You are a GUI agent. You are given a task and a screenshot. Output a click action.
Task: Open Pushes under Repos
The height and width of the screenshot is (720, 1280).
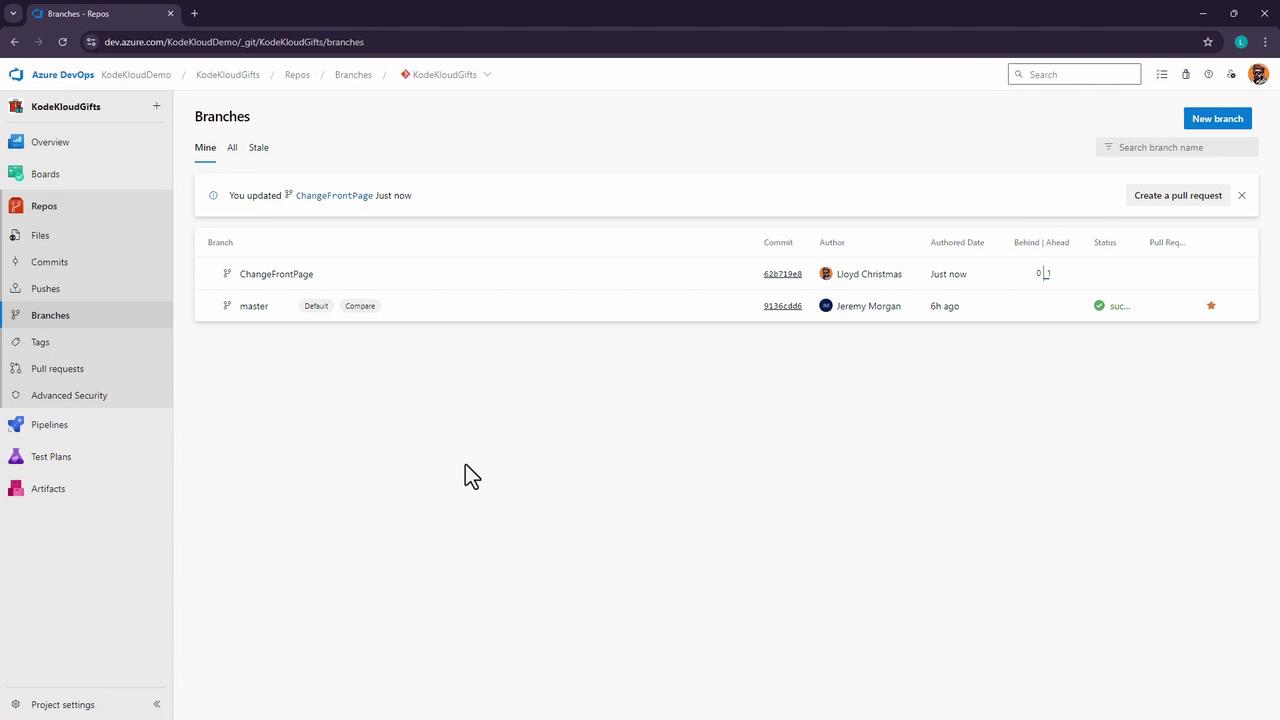point(45,289)
